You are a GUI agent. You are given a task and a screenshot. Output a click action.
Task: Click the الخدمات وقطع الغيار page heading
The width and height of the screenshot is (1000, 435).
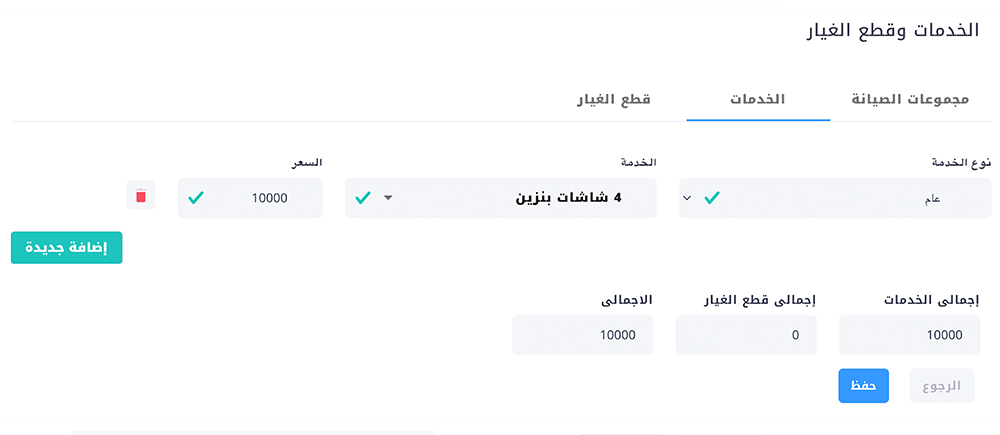pos(892,31)
